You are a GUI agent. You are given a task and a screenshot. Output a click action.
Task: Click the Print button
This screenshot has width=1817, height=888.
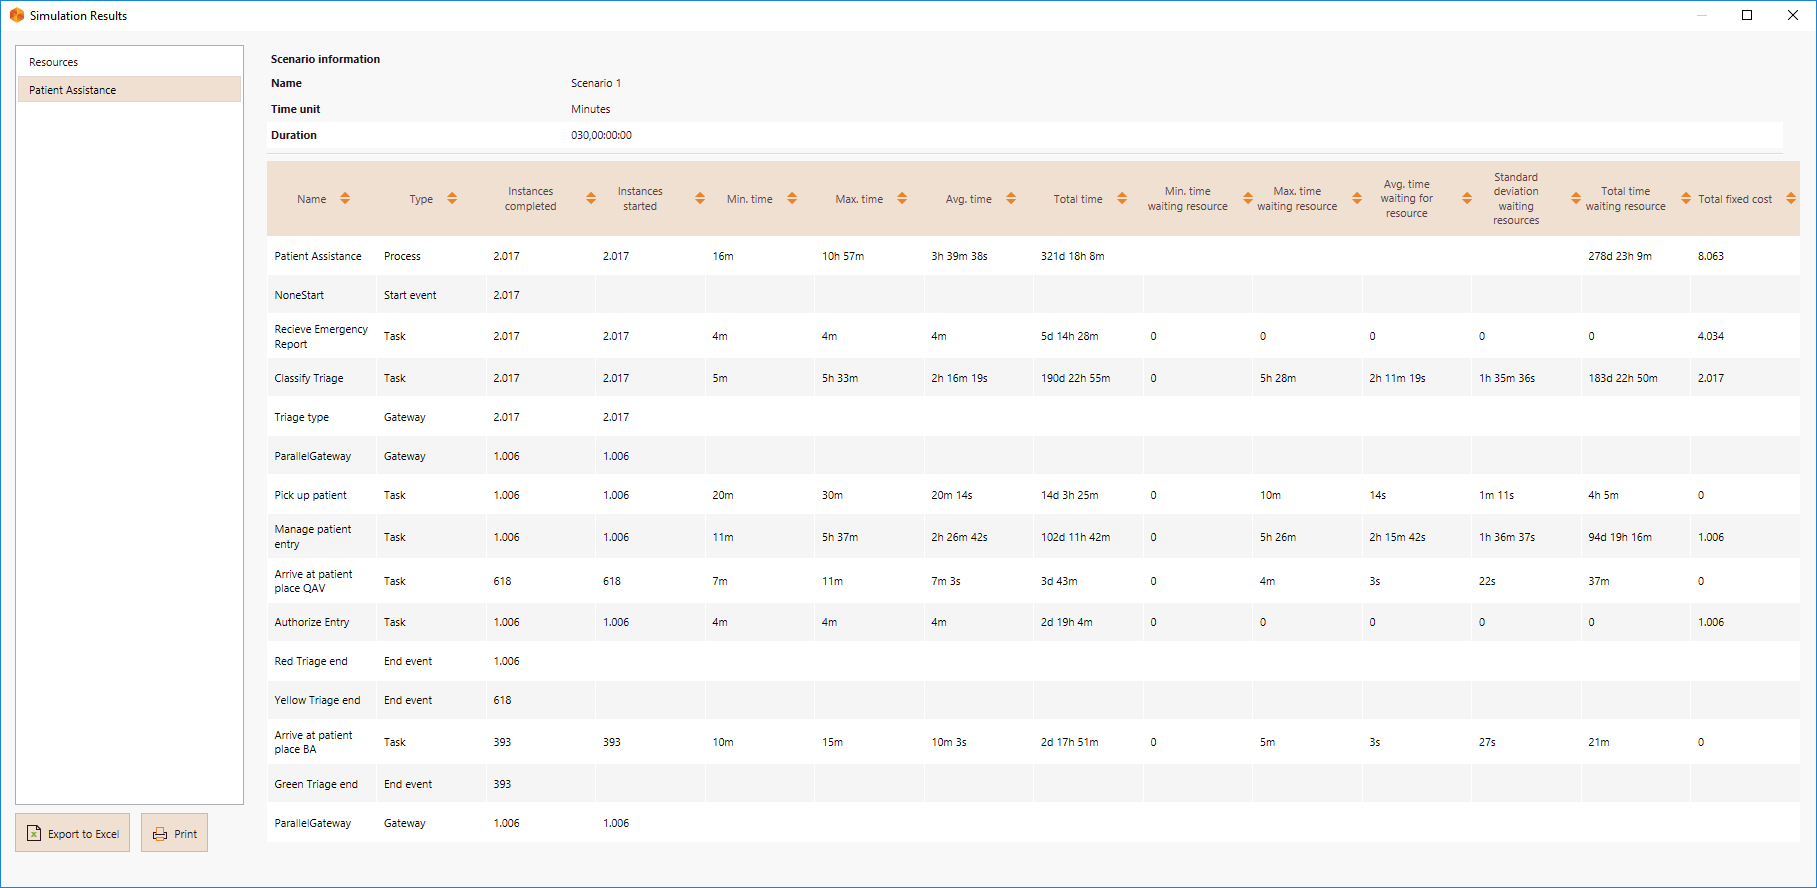[x=175, y=833]
